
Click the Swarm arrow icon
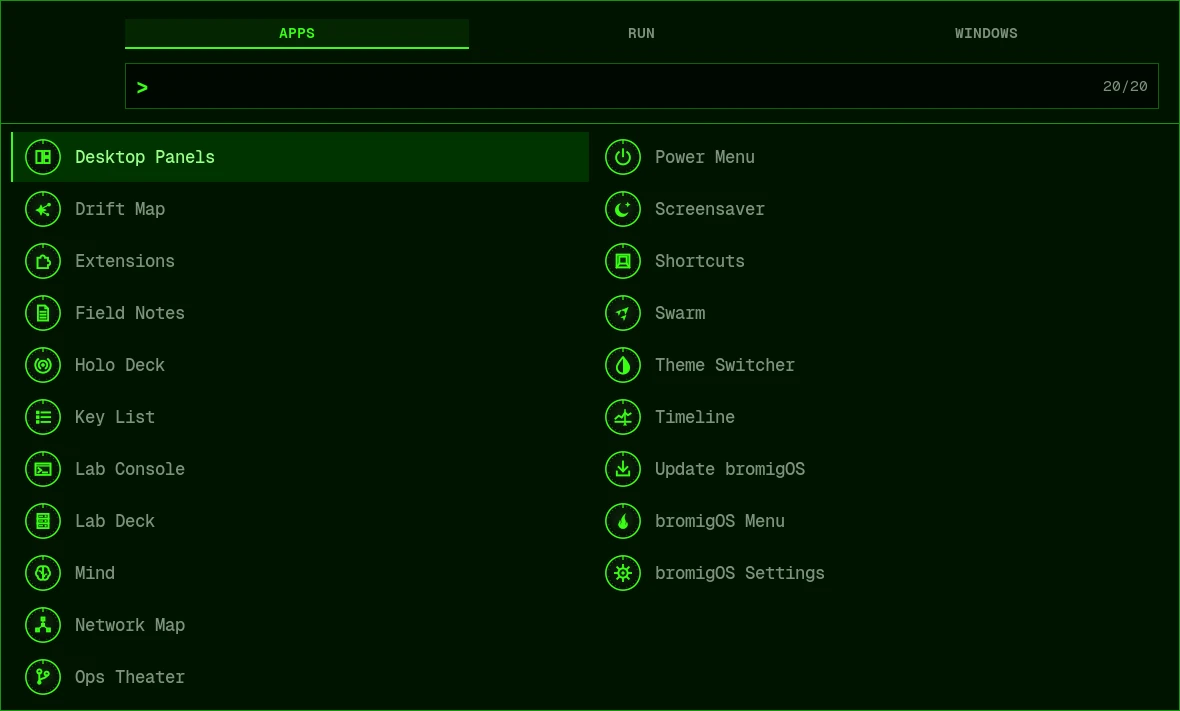(x=622, y=313)
